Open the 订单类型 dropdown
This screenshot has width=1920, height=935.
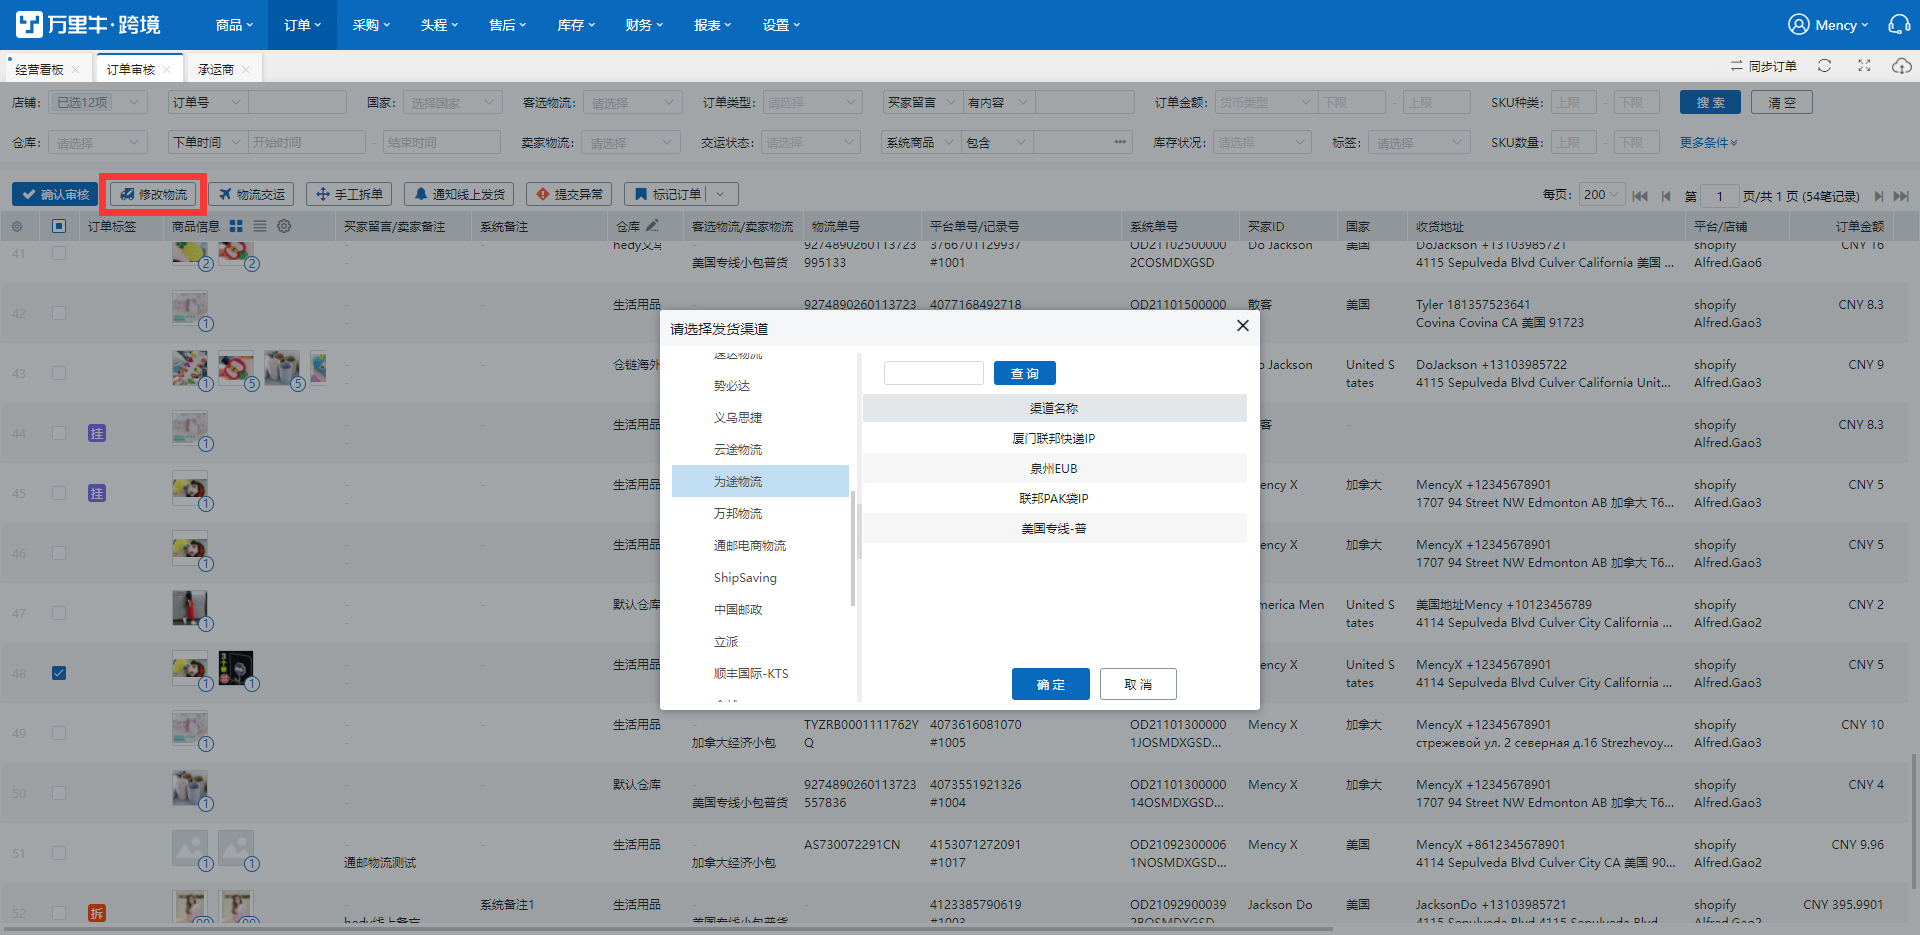coord(812,102)
